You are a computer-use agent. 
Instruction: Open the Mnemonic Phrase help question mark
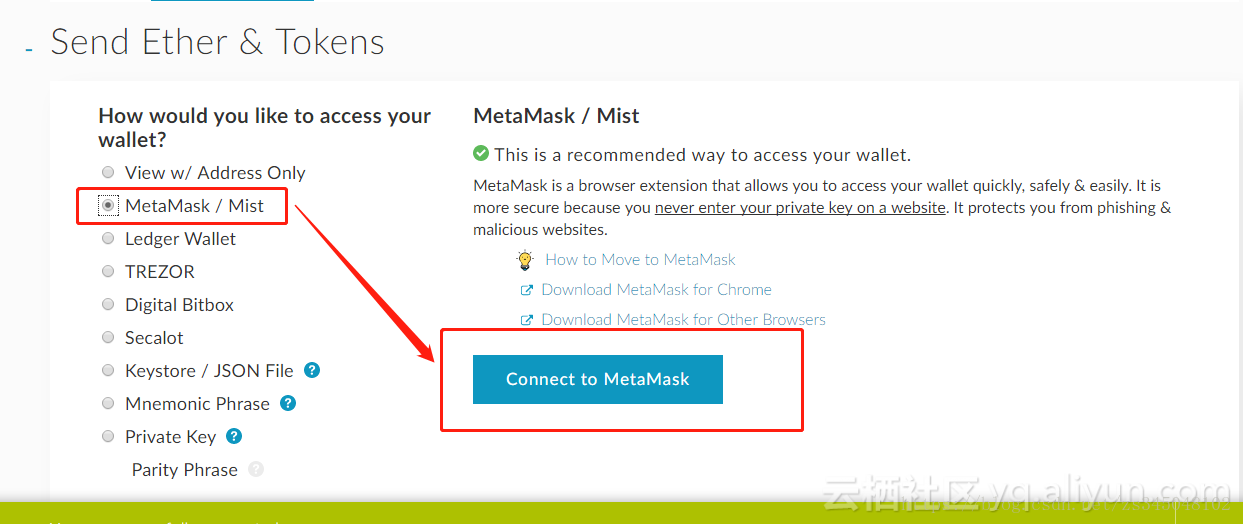pyautogui.click(x=288, y=403)
